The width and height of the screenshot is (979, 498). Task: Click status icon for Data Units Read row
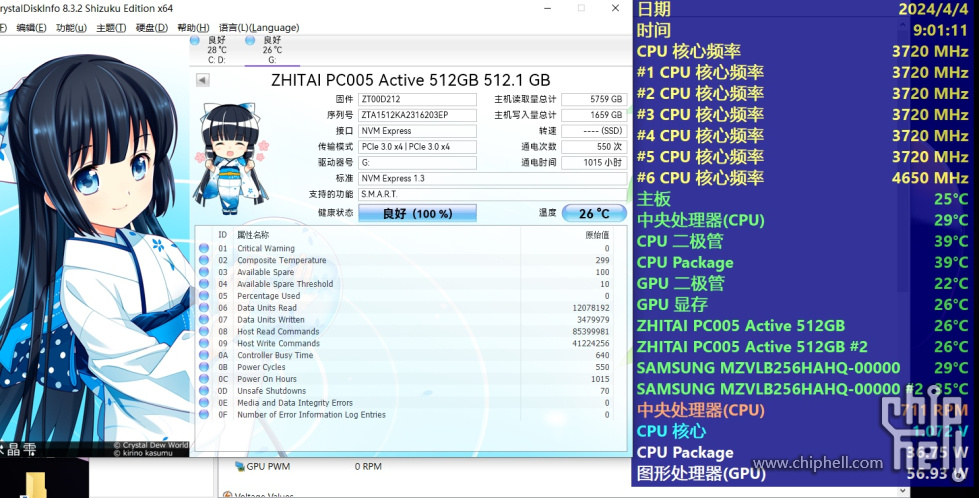[x=204, y=308]
